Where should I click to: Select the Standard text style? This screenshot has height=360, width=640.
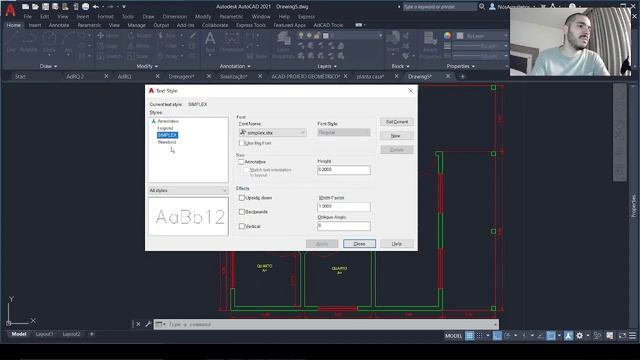click(x=167, y=142)
